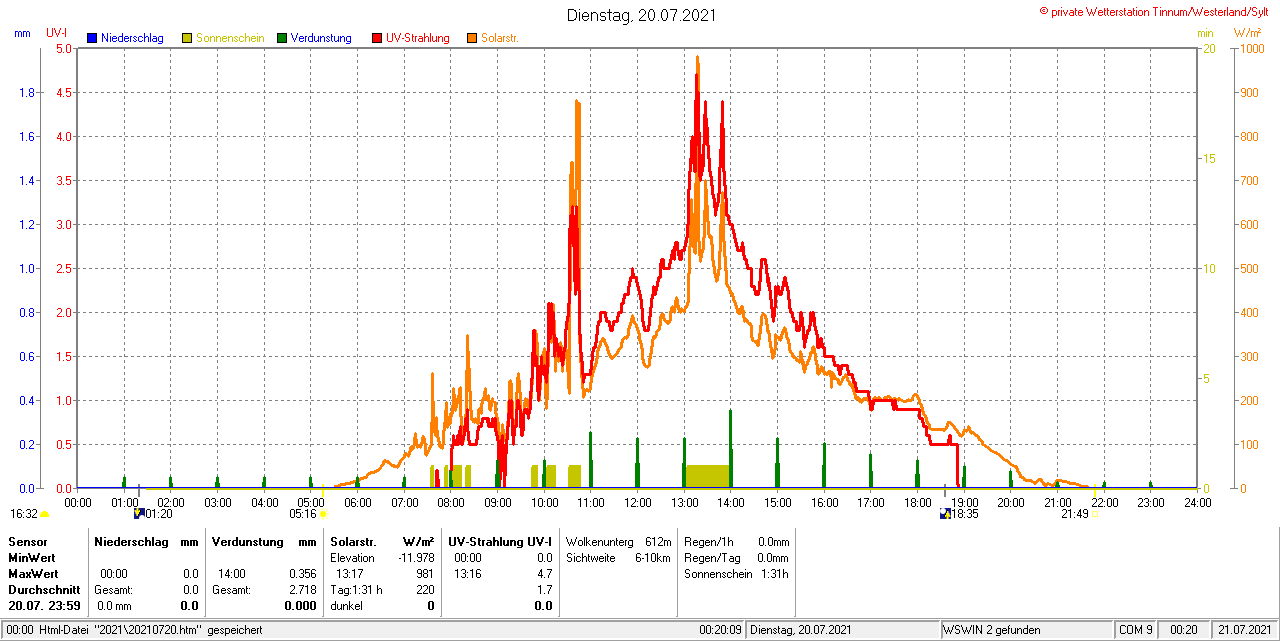The height and width of the screenshot is (641, 1280).
Task: Click the MaxWert row header
Action: pyautogui.click(x=33, y=574)
